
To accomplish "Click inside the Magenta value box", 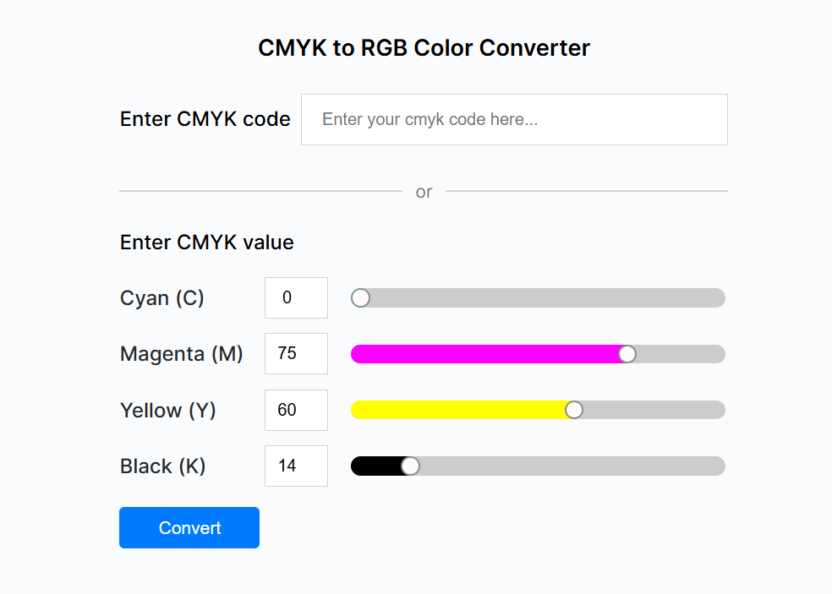I will coord(295,353).
